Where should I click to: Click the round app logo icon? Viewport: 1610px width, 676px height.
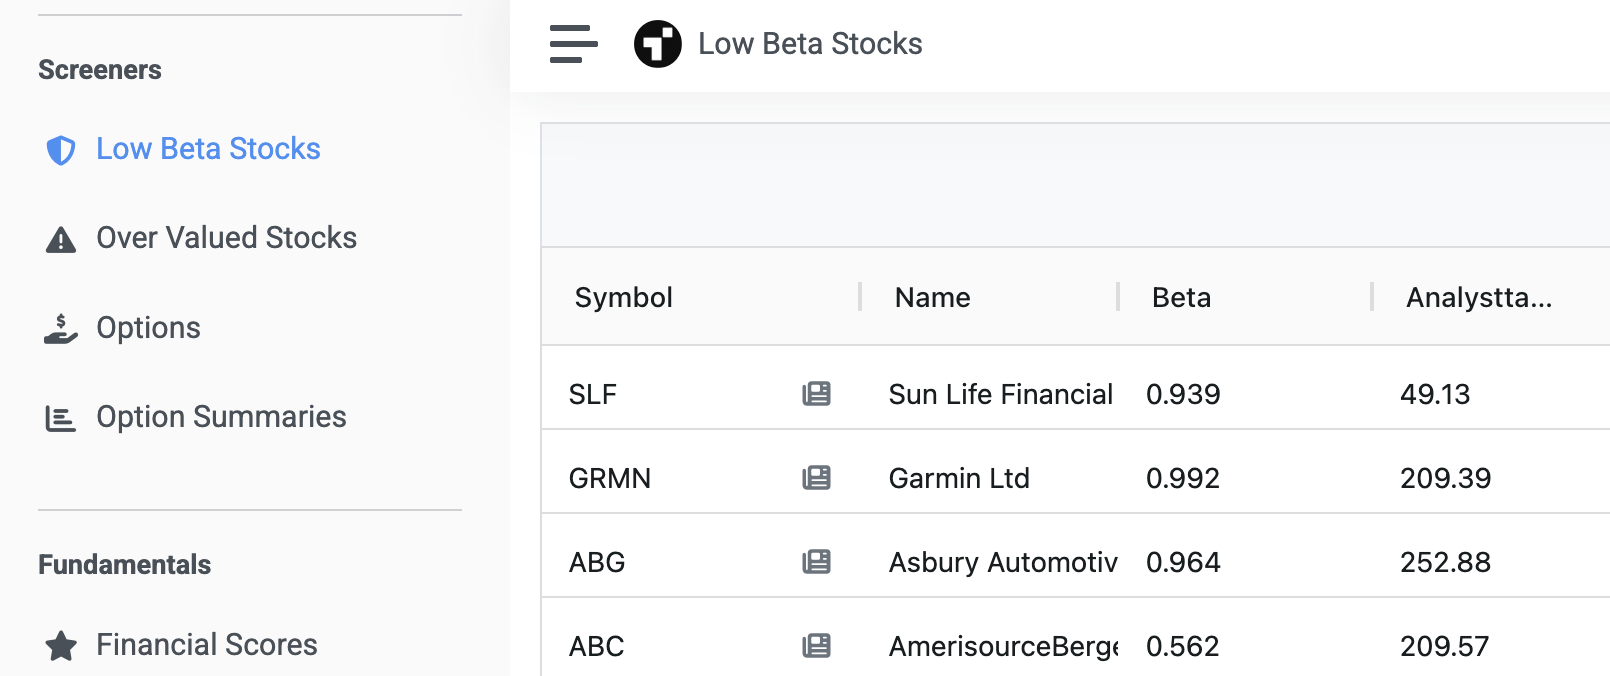click(657, 44)
